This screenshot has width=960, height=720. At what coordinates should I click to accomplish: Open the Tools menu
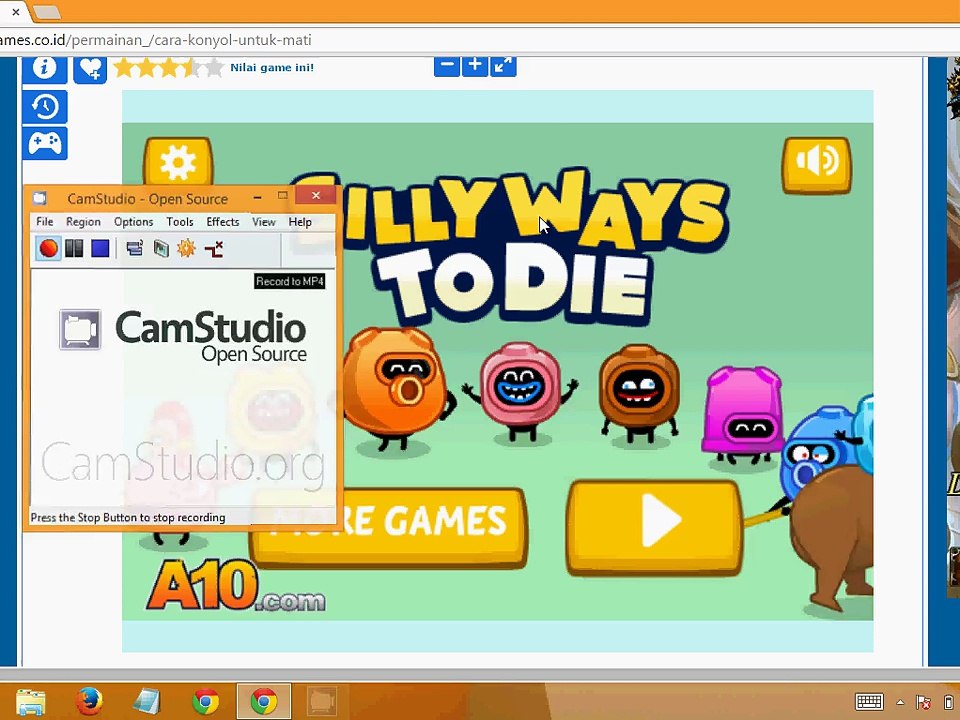coord(180,222)
